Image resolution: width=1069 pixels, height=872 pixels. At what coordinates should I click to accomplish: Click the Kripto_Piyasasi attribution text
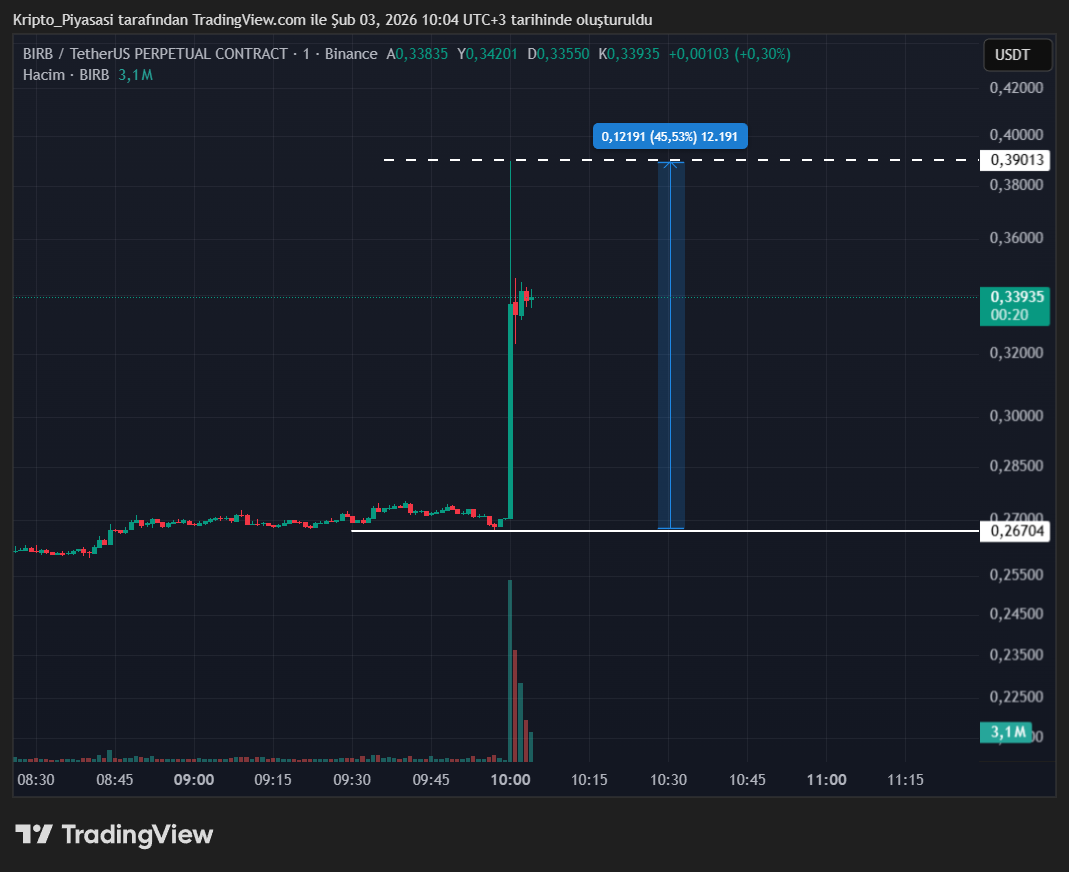(x=333, y=20)
